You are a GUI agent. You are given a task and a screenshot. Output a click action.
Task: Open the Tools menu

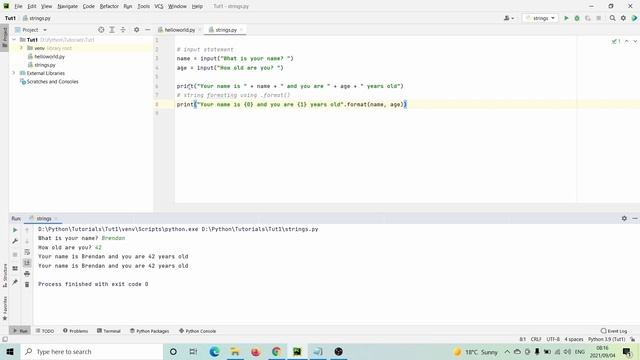point(143,6)
